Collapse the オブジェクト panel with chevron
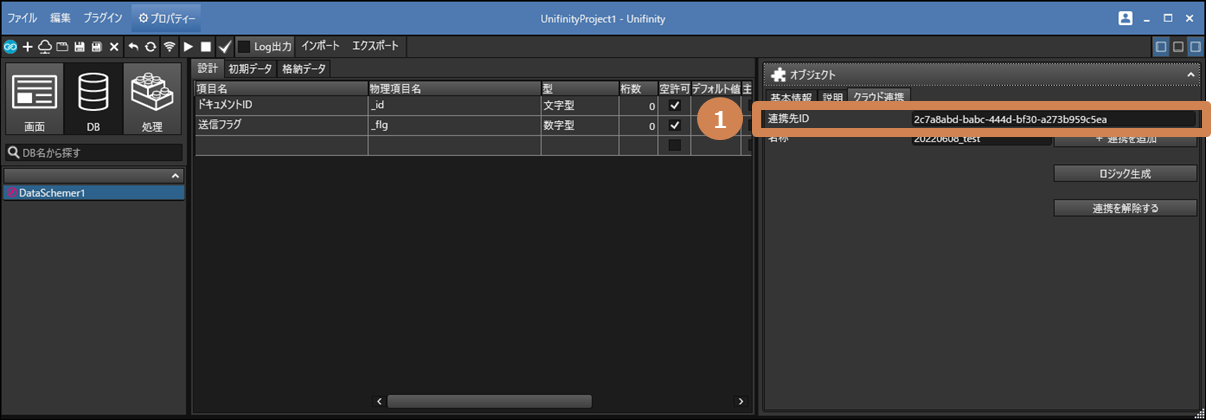1211x420 pixels. pos(1190,75)
